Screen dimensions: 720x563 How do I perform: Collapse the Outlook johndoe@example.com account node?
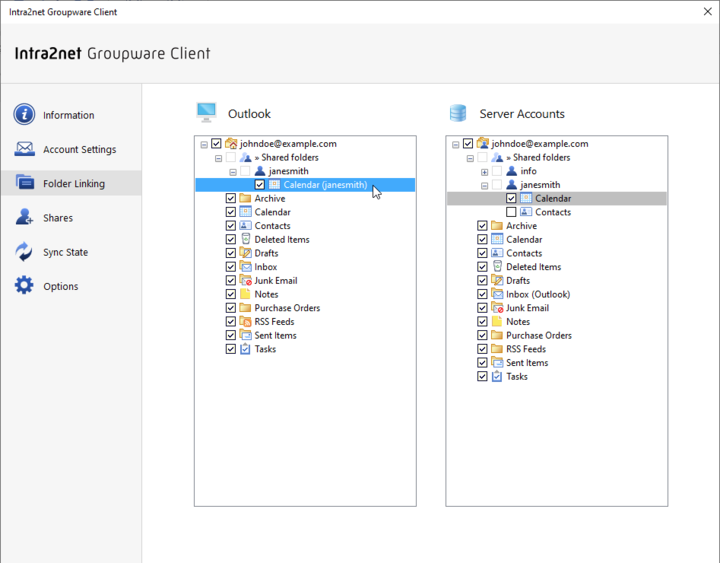point(204,145)
